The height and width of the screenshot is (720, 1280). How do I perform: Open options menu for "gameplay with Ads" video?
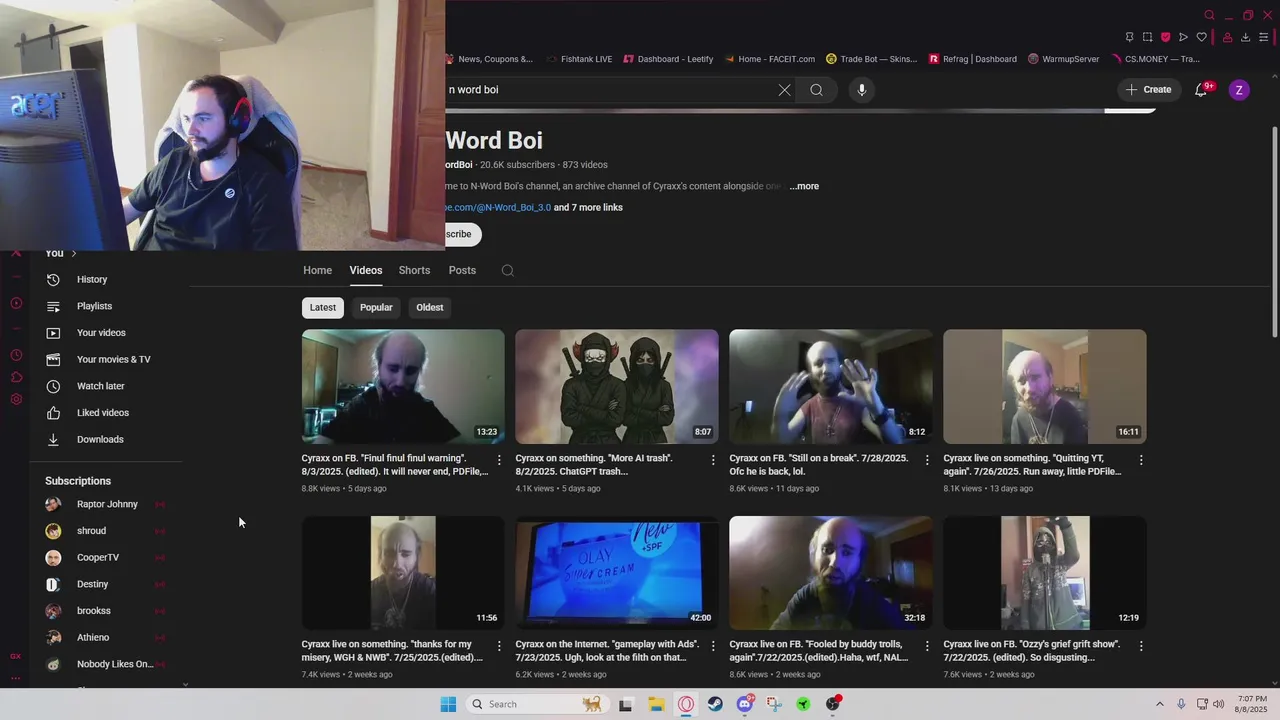pos(713,646)
